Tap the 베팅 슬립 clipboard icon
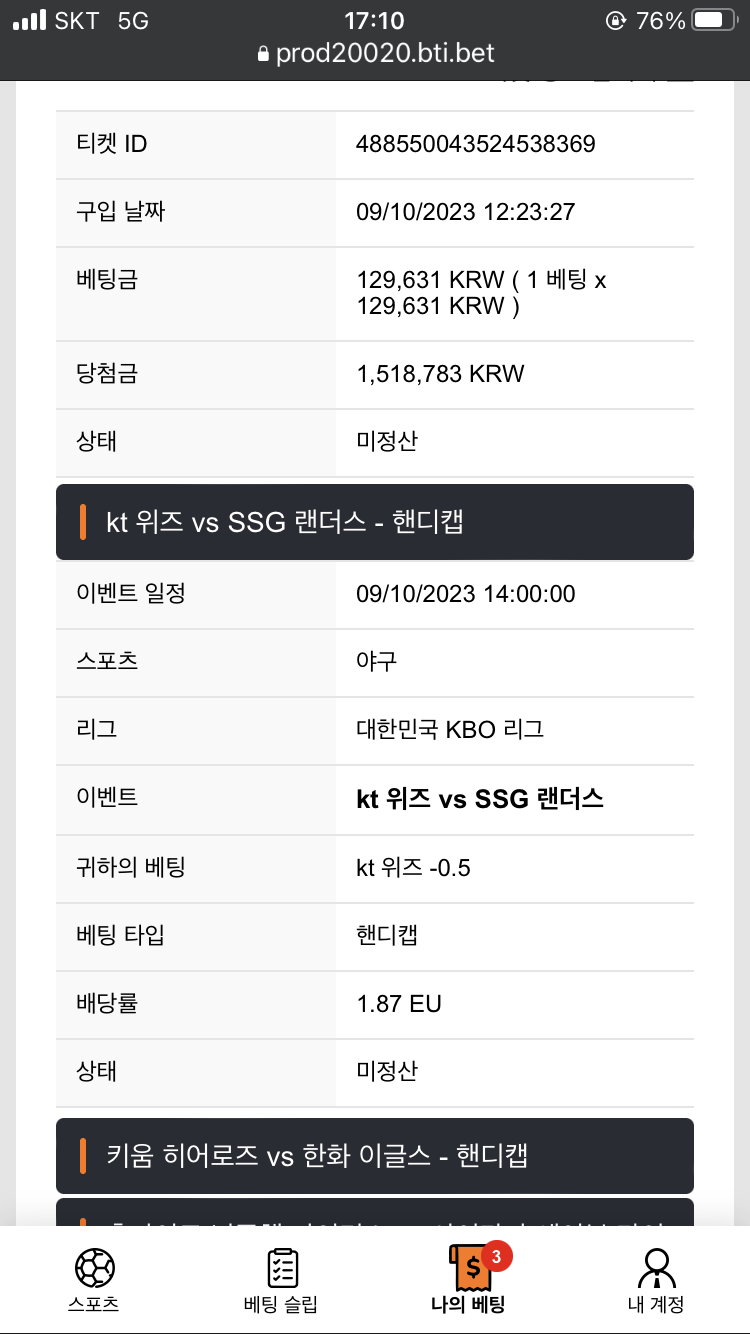 click(281, 1268)
